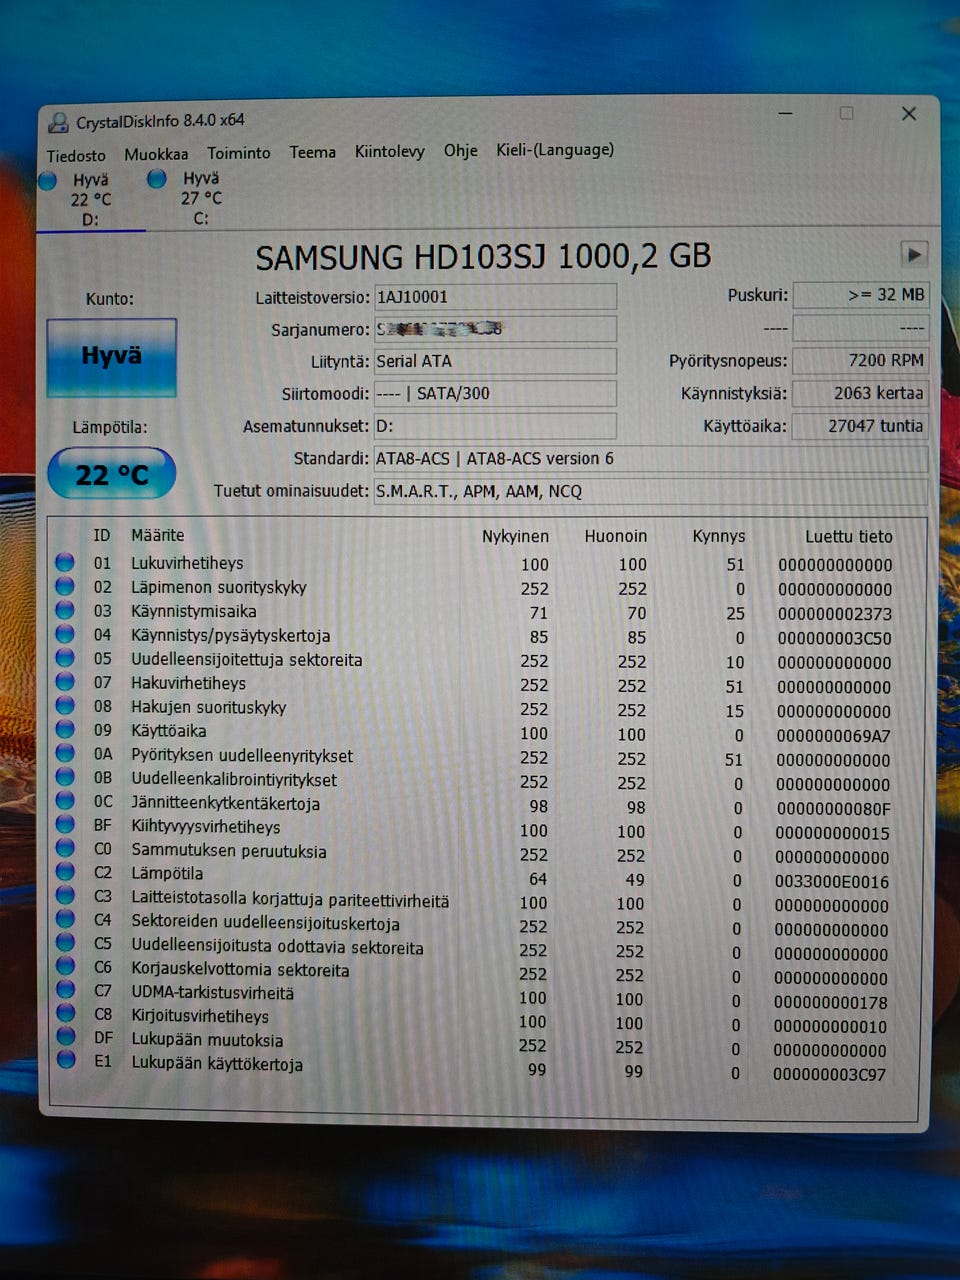Click the status orb for C7 UDMA-tarkistusvirheitä
This screenshot has height=1280, width=960.
[65, 990]
